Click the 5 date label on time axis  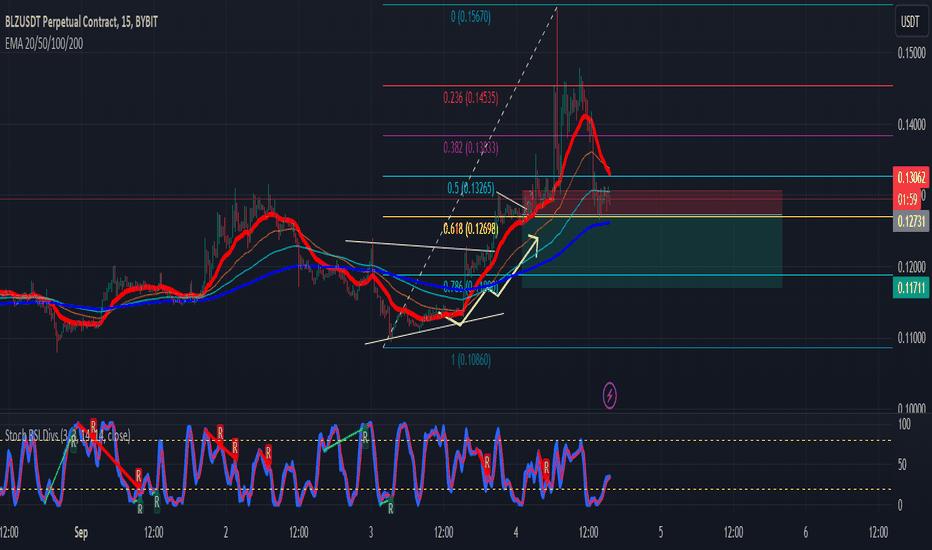click(x=660, y=532)
